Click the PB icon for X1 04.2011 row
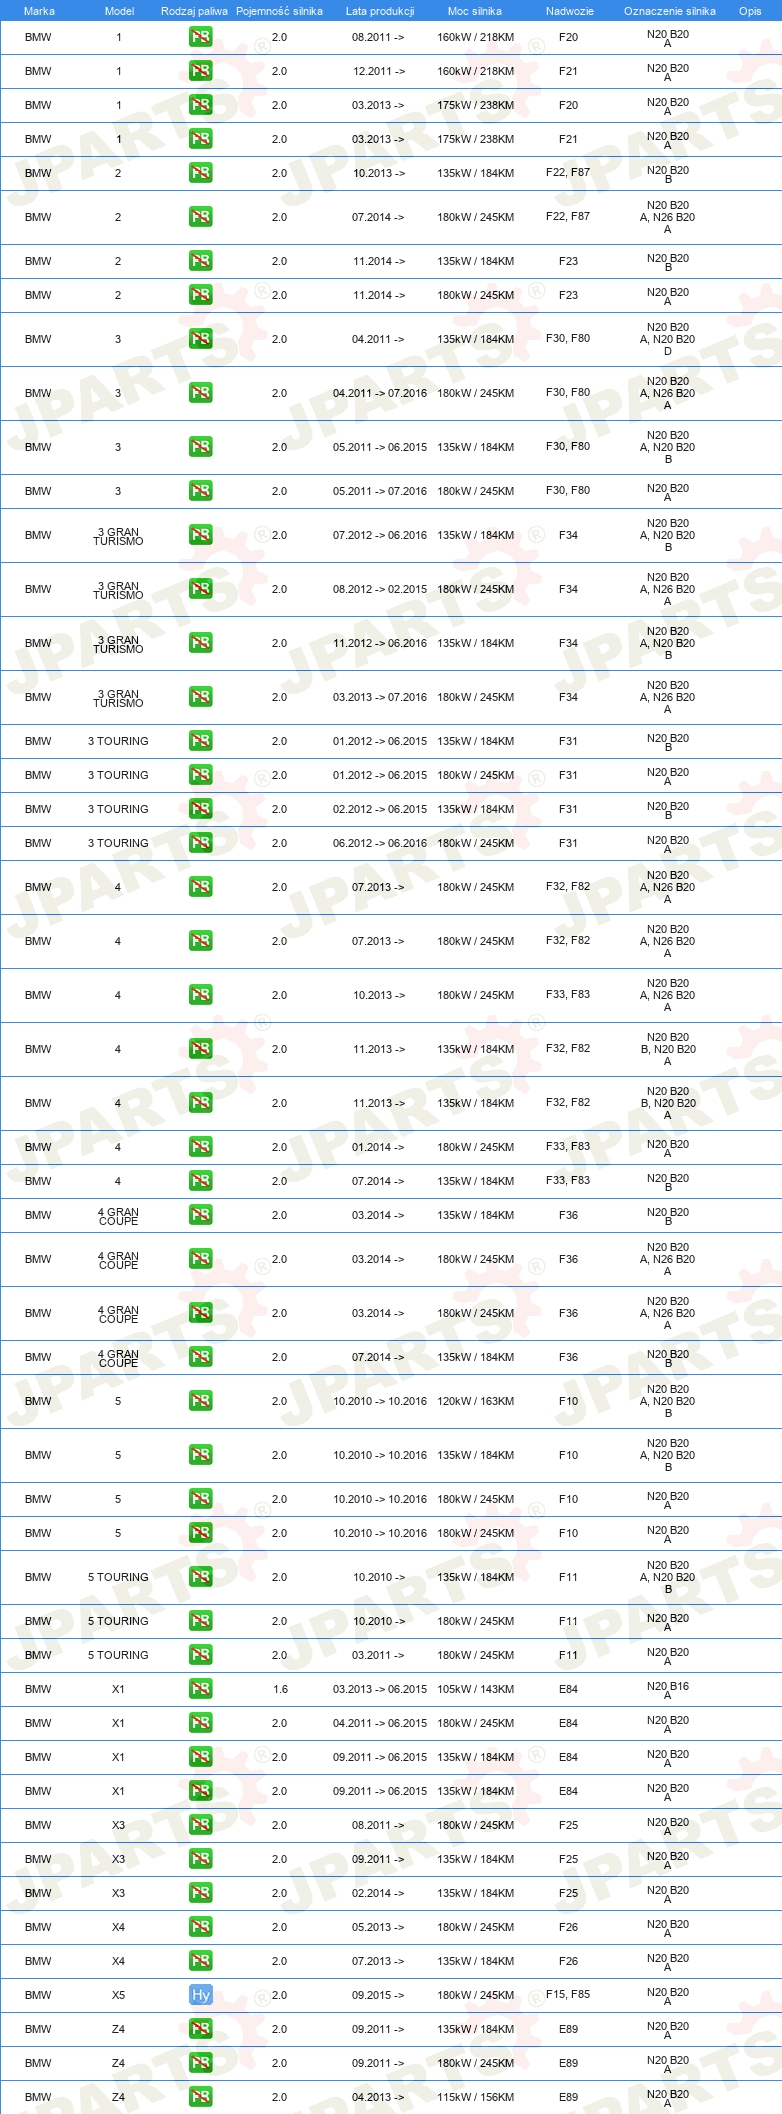This screenshot has width=782, height=2114. tap(200, 1723)
